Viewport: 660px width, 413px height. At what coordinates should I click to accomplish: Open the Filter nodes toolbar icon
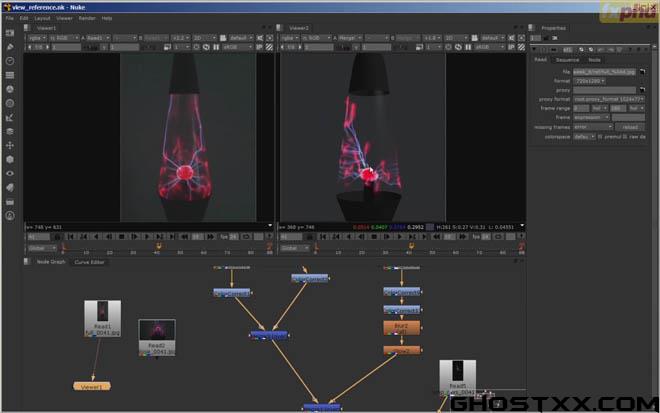click(10, 103)
